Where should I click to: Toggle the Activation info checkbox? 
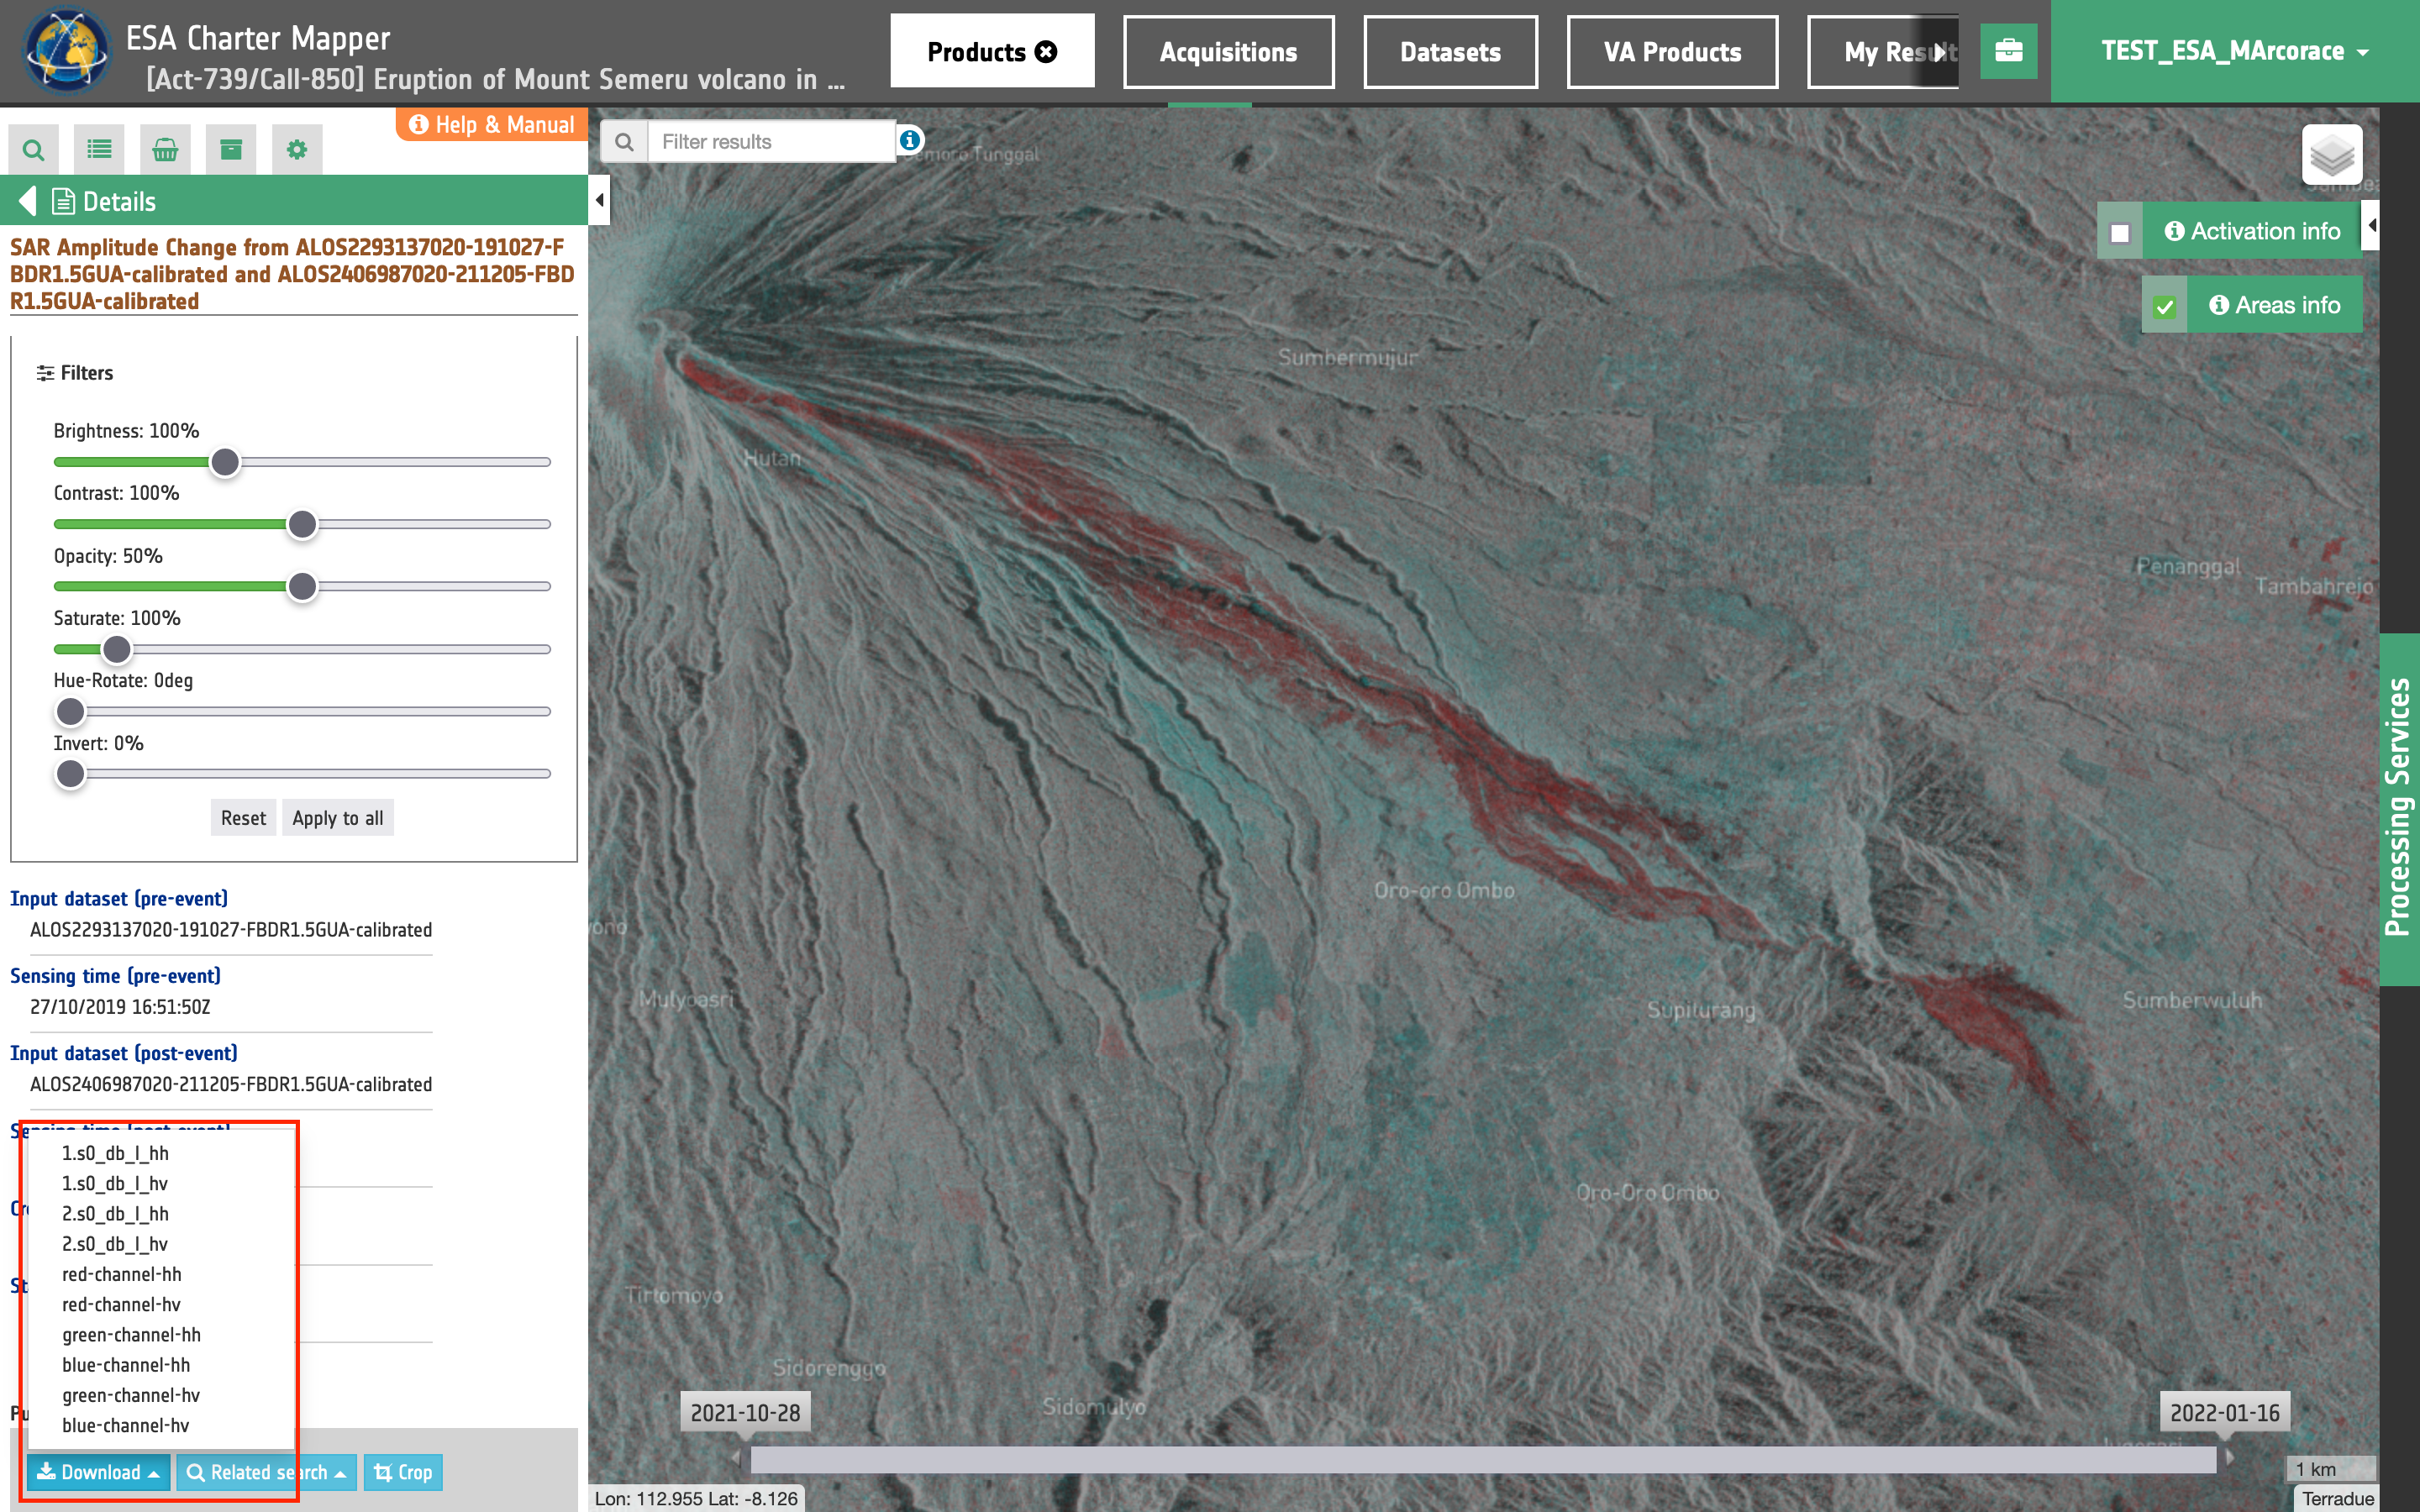coord(2119,233)
